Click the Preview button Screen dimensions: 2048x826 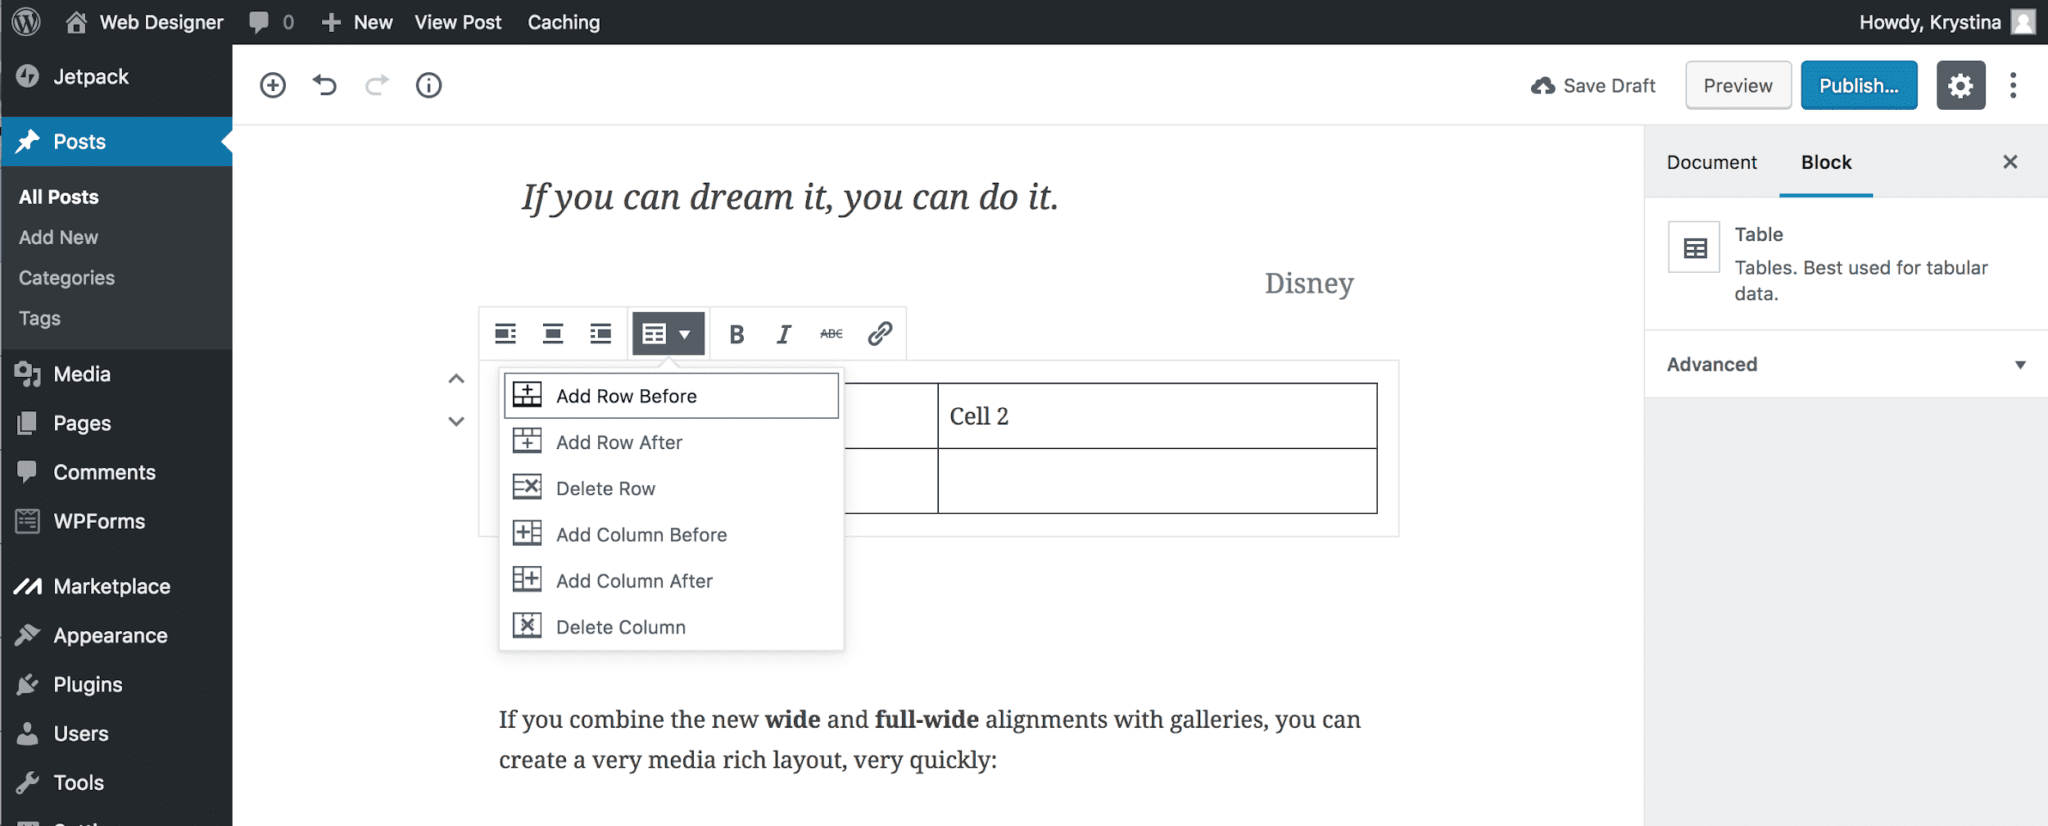pyautogui.click(x=1738, y=85)
